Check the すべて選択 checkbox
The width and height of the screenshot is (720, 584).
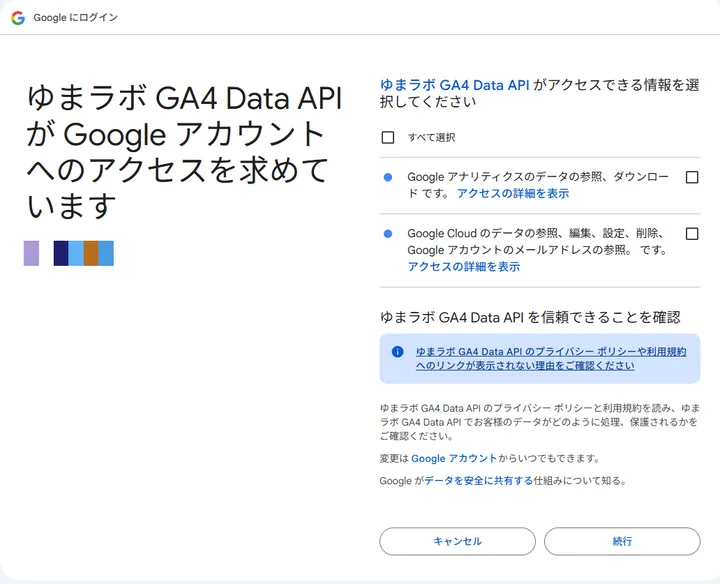point(388,137)
